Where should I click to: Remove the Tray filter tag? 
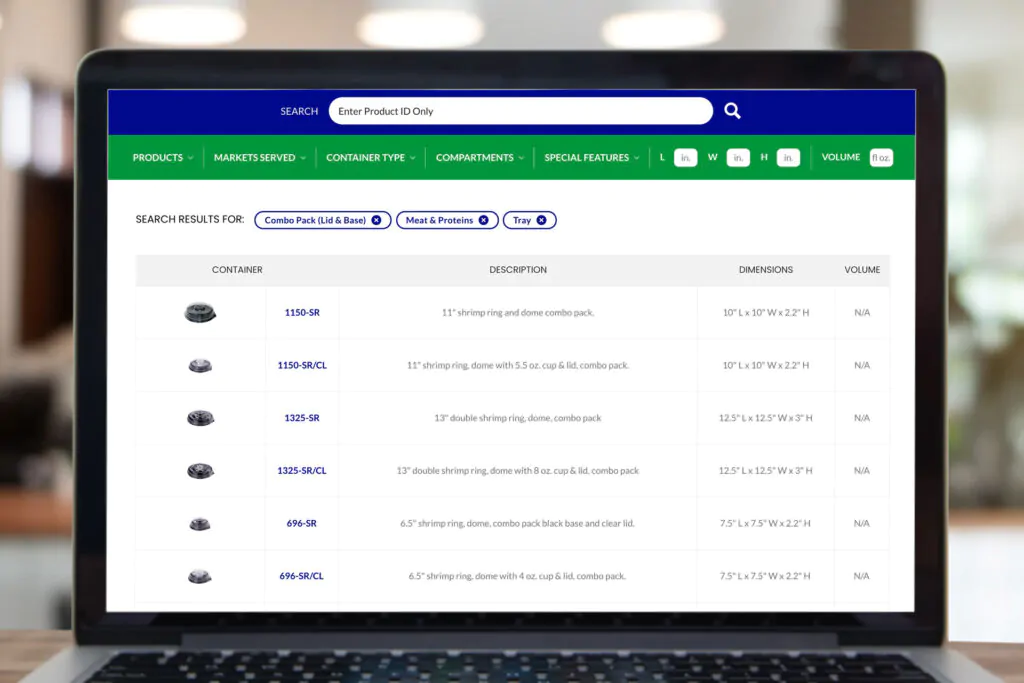click(x=541, y=220)
